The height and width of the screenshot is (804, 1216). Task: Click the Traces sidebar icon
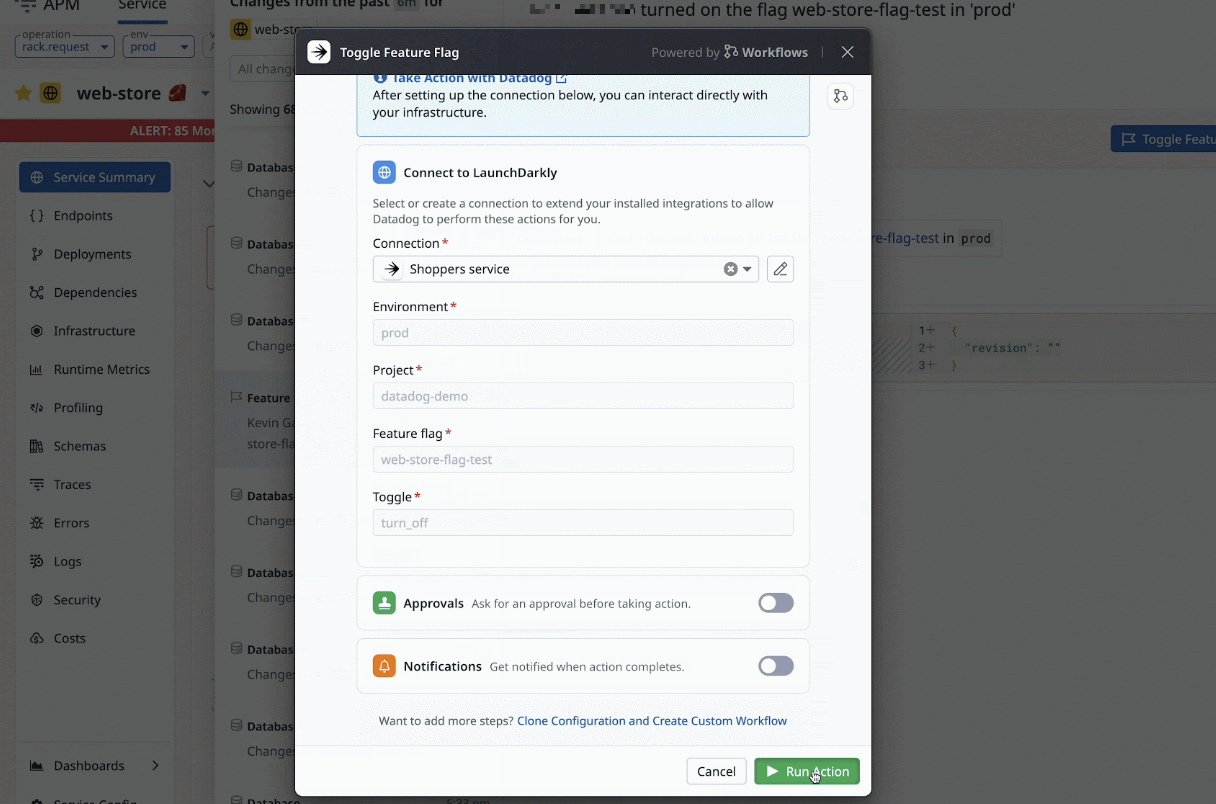point(37,484)
